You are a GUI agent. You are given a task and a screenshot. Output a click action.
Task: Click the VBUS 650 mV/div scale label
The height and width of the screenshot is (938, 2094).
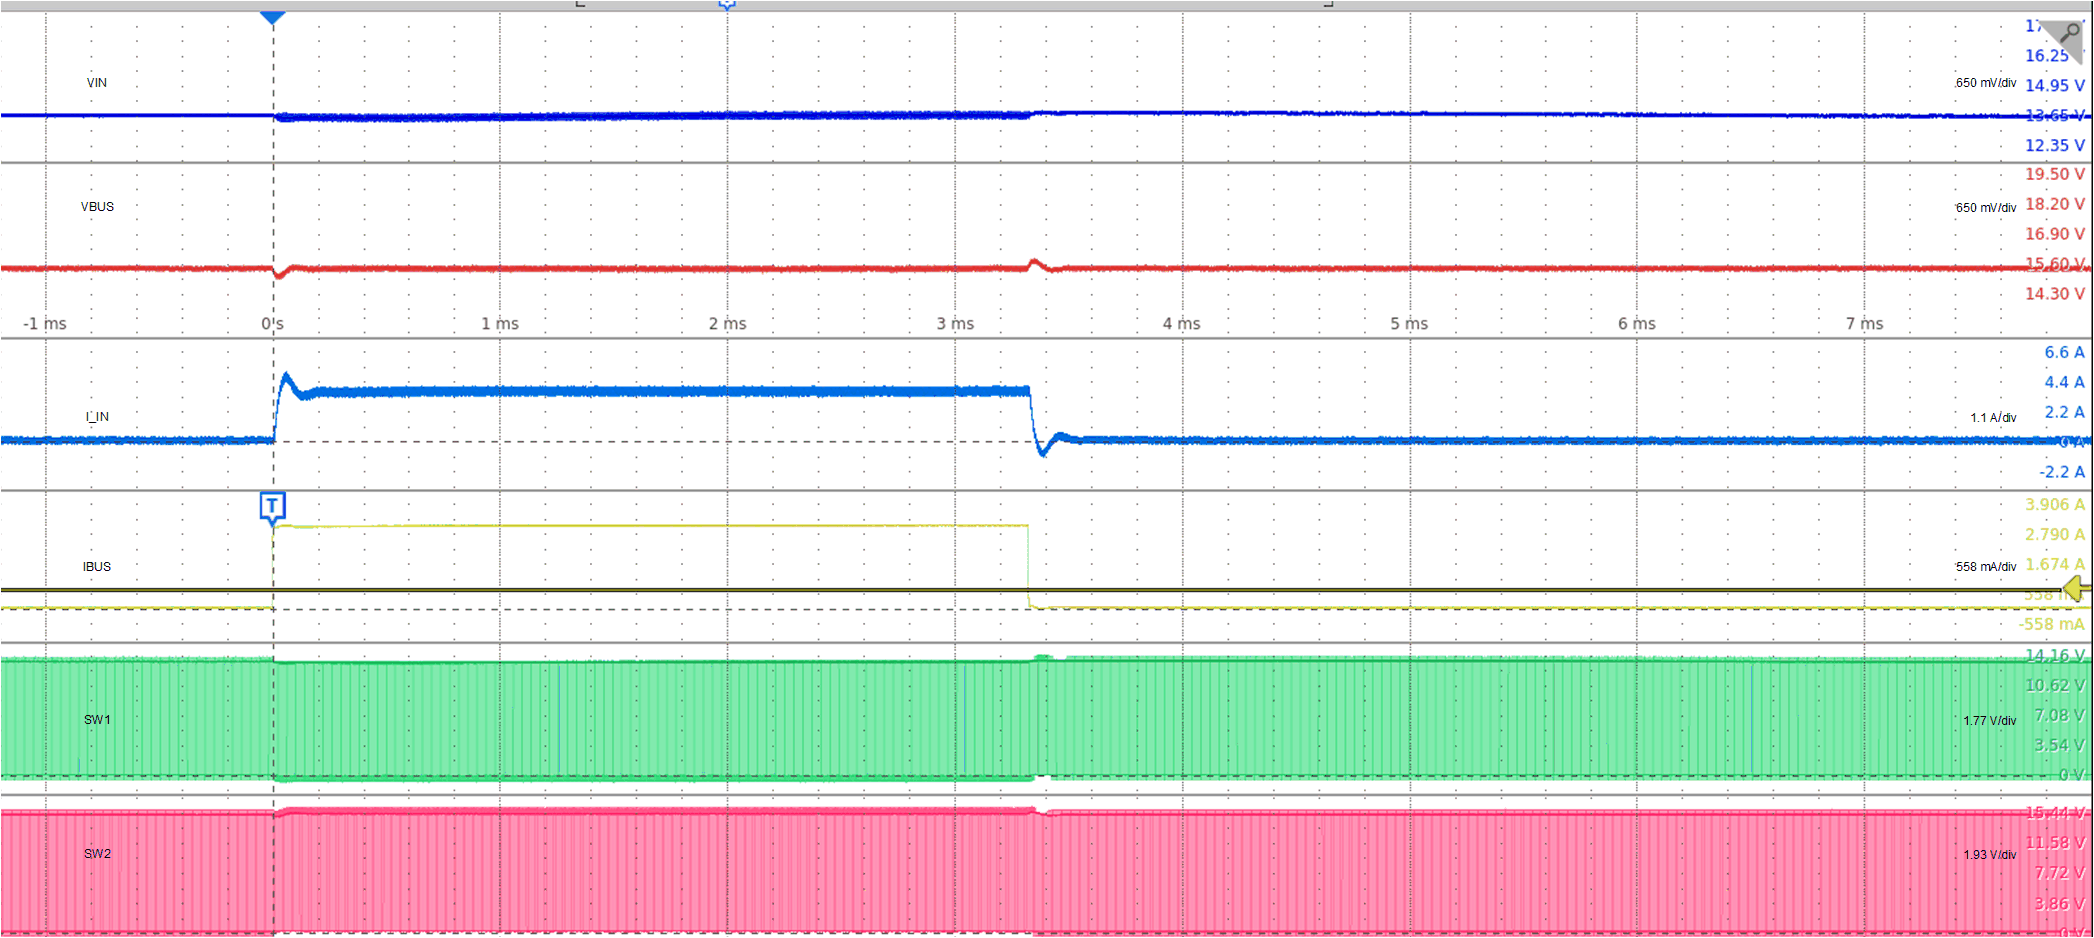tap(1986, 208)
